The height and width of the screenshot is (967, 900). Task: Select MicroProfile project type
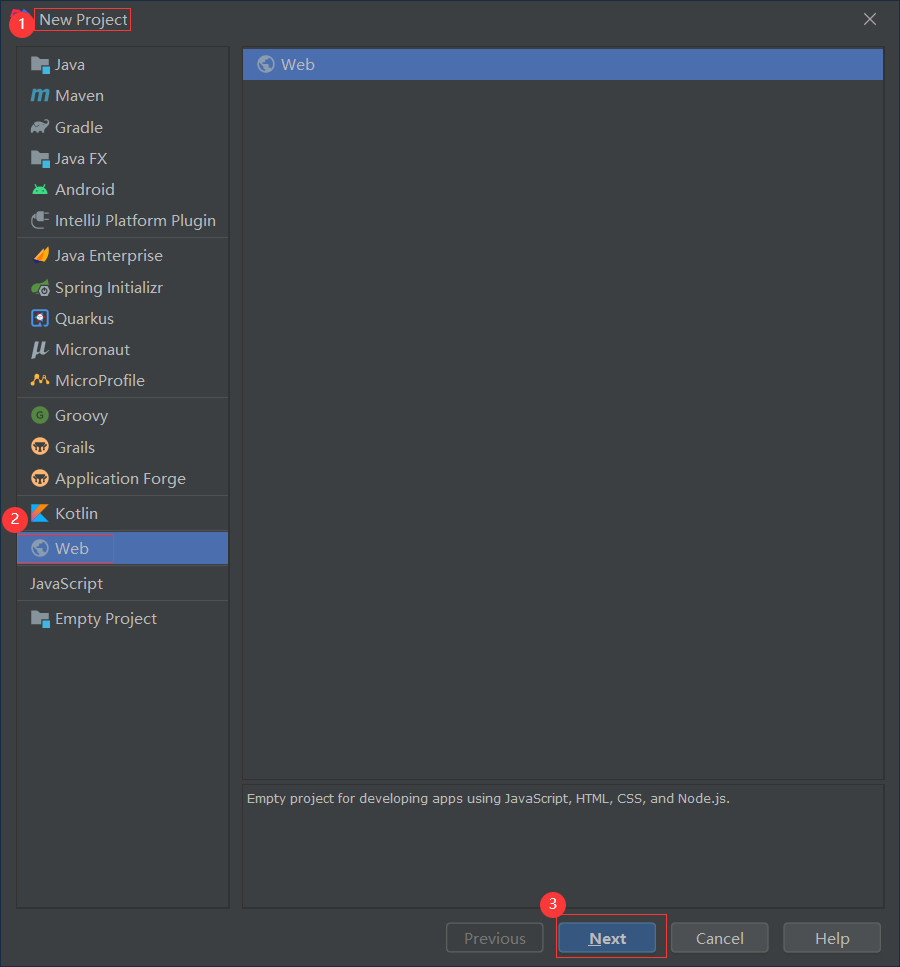(x=123, y=380)
